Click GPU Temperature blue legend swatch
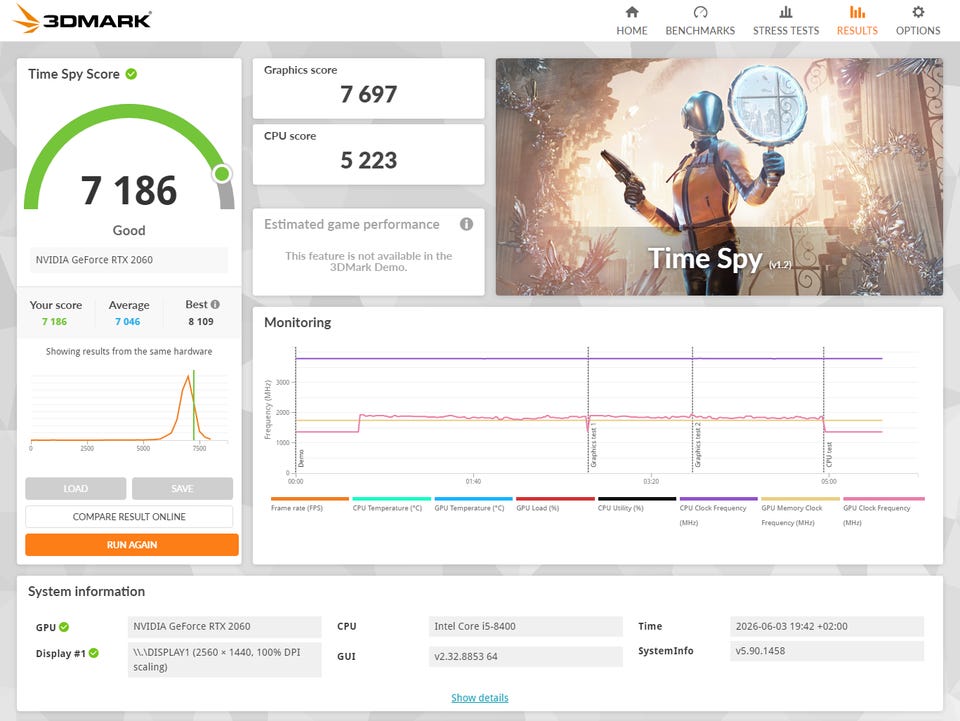The image size is (960, 721). click(473, 499)
